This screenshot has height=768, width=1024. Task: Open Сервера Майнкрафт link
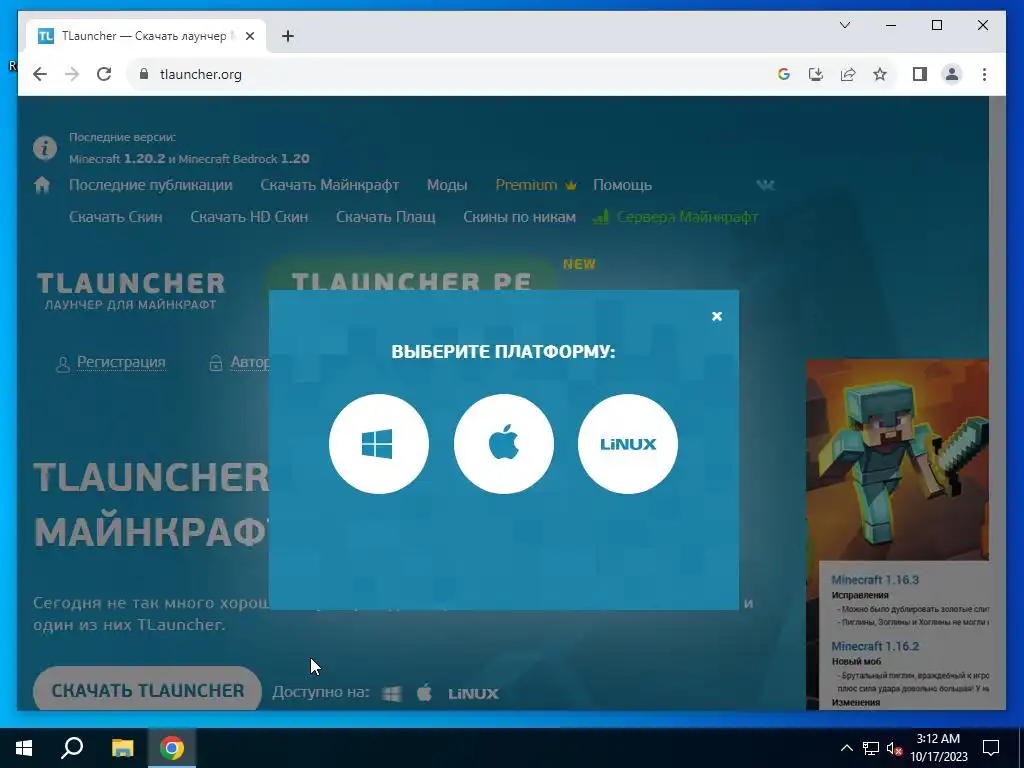click(x=676, y=217)
